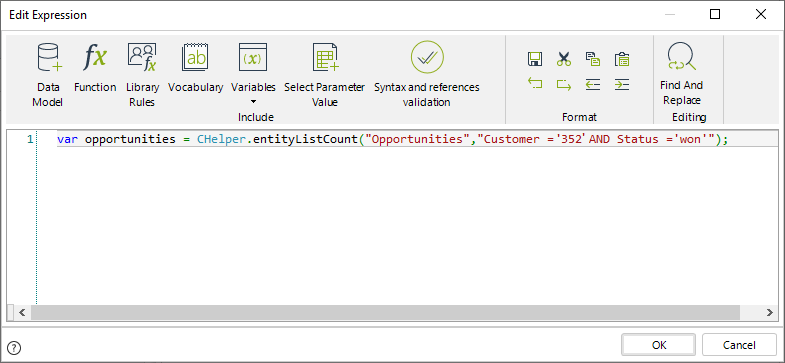The width and height of the screenshot is (785, 363).
Task: Copy the selected expression text
Action: pyautogui.click(x=593, y=59)
